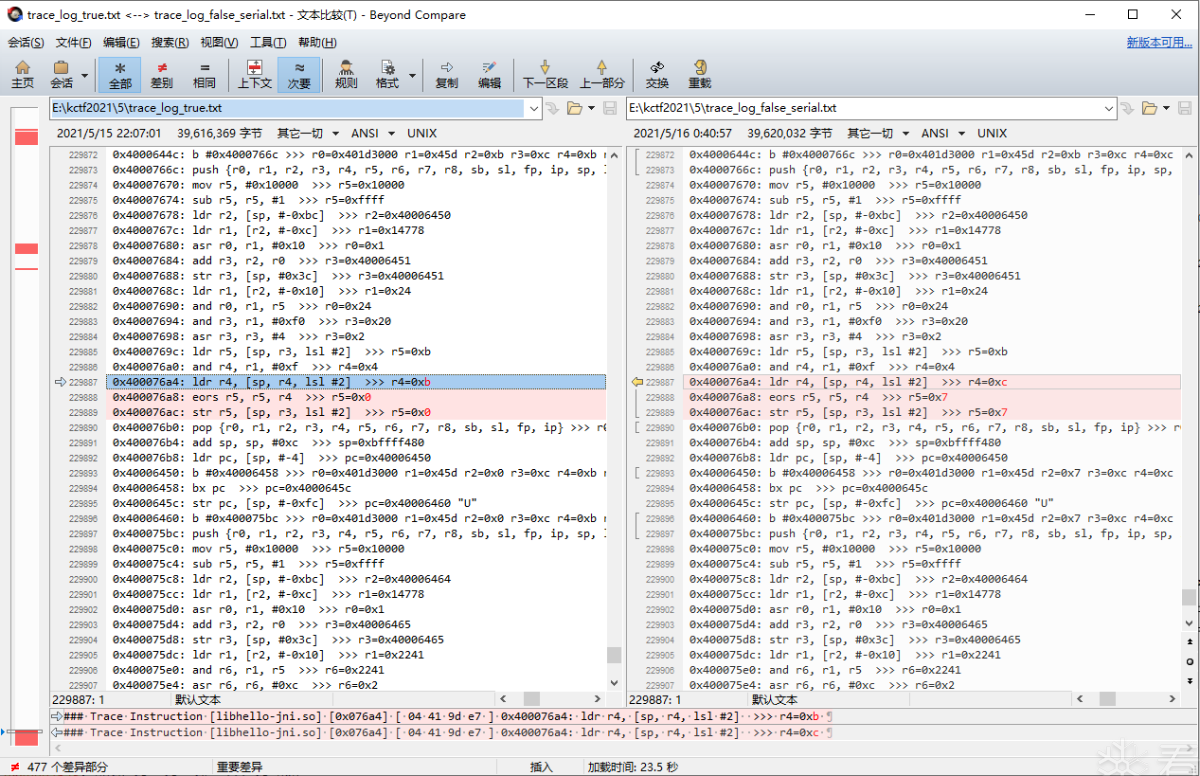Click left pane vertical scrollbar thumb
The image size is (1200, 776).
point(613,655)
